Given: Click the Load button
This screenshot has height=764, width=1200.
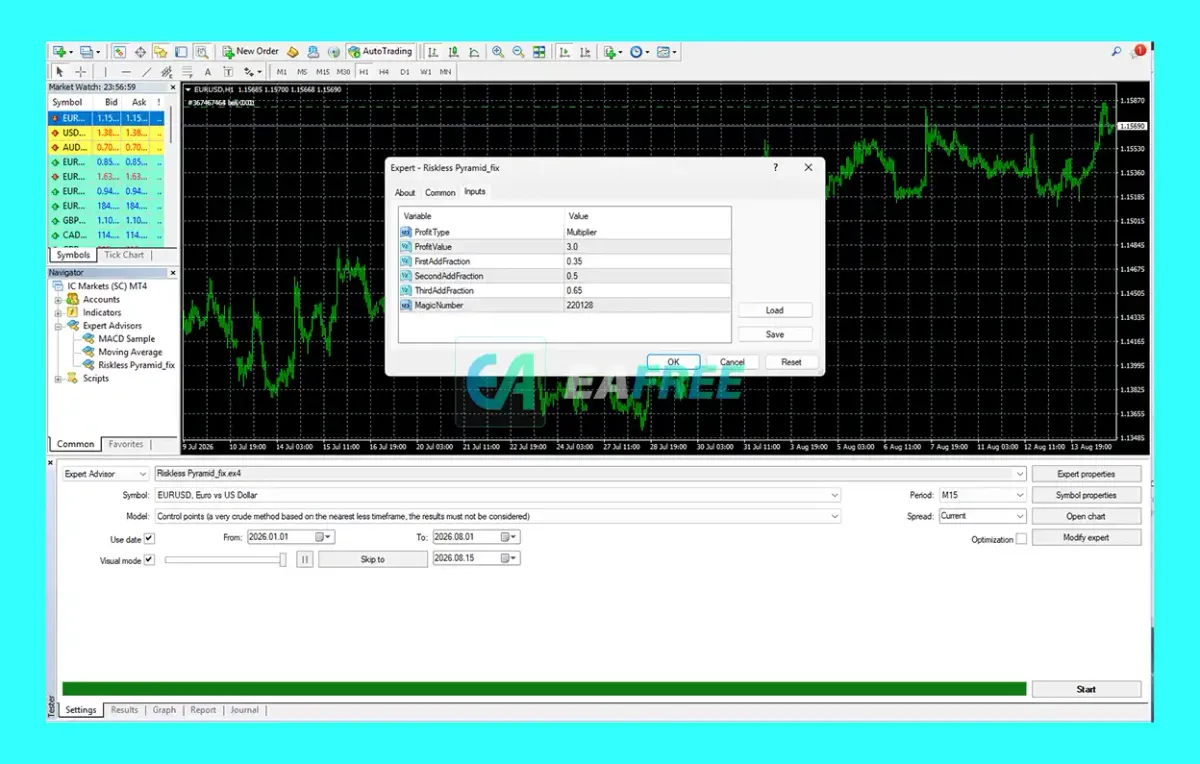Looking at the screenshot, I should click(775, 310).
